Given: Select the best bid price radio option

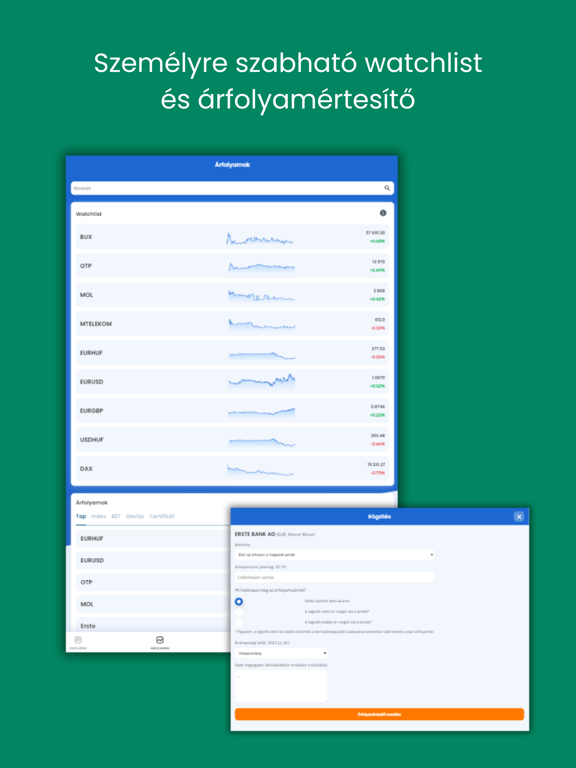Looking at the screenshot, I should 239,612.
